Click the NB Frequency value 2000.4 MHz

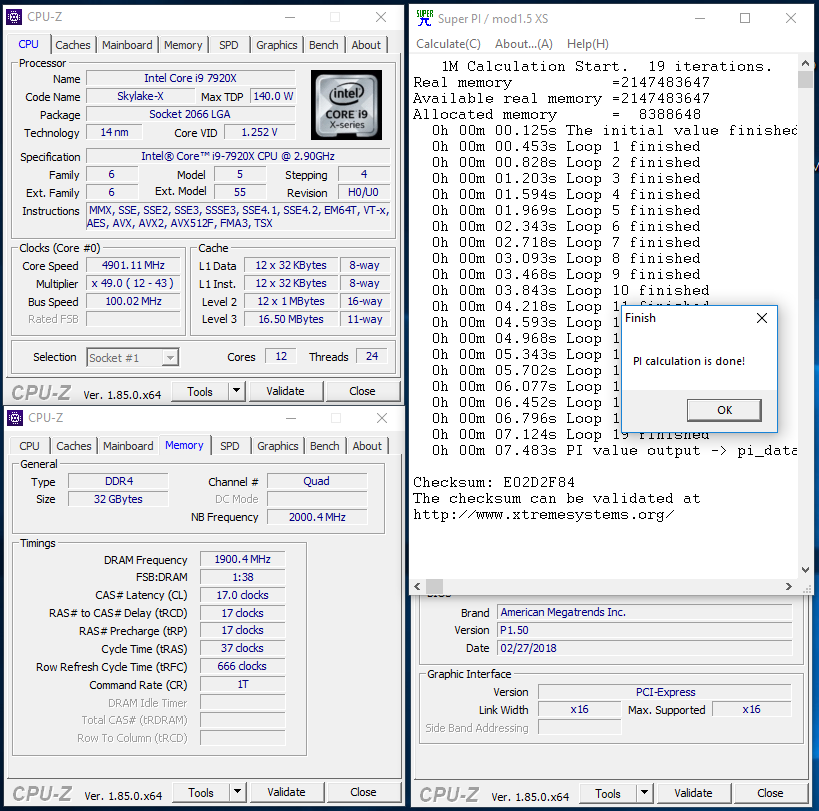317,517
